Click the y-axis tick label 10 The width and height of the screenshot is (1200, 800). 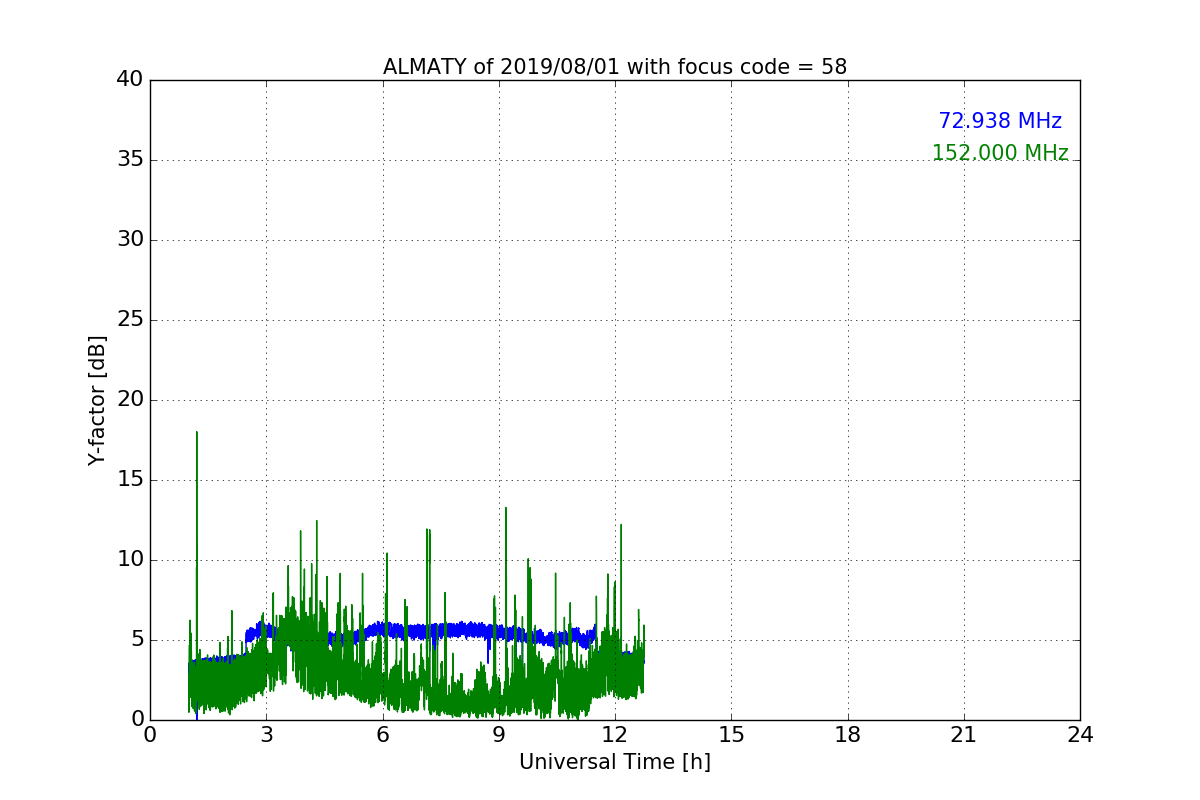click(x=129, y=560)
